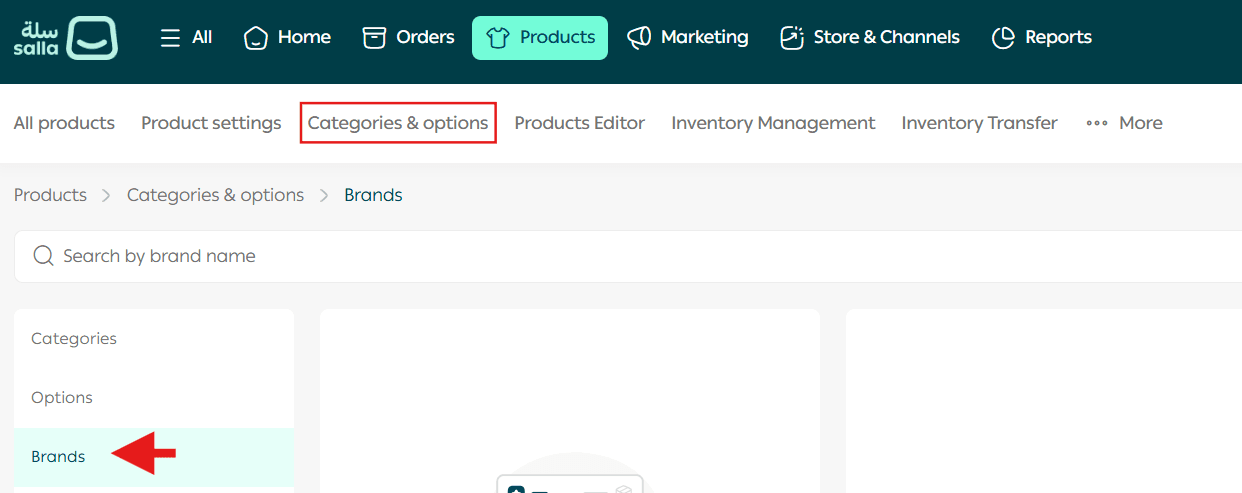Click the Store & Channels icon
The width and height of the screenshot is (1242, 493).
792,38
